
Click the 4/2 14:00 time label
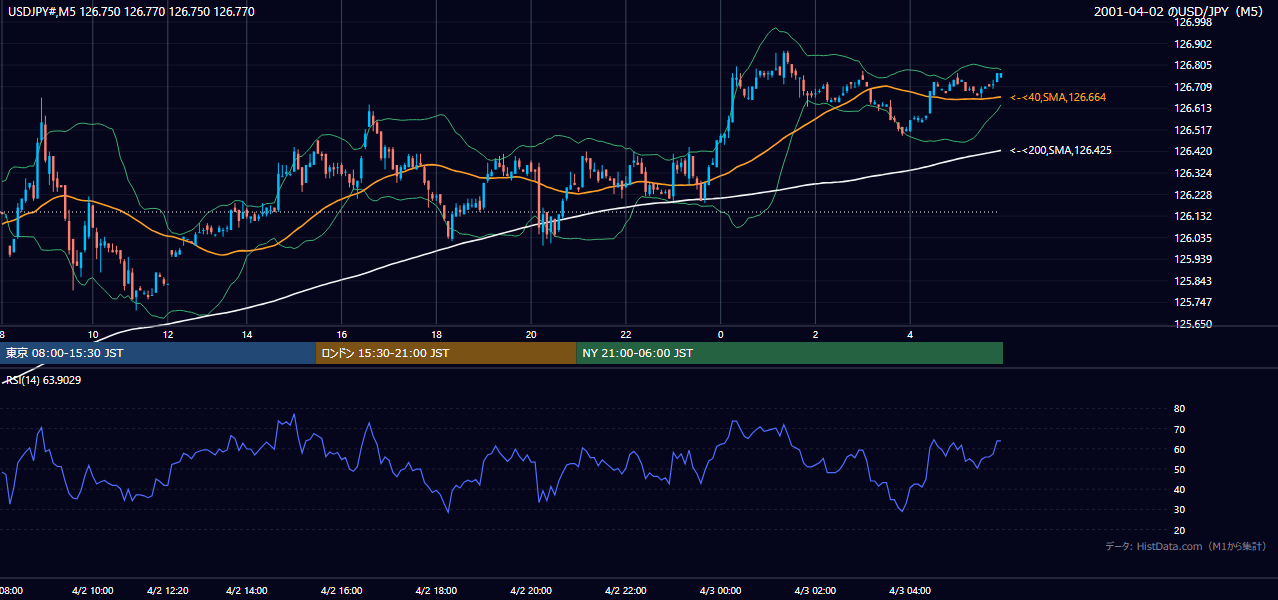[x=248, y=591]
